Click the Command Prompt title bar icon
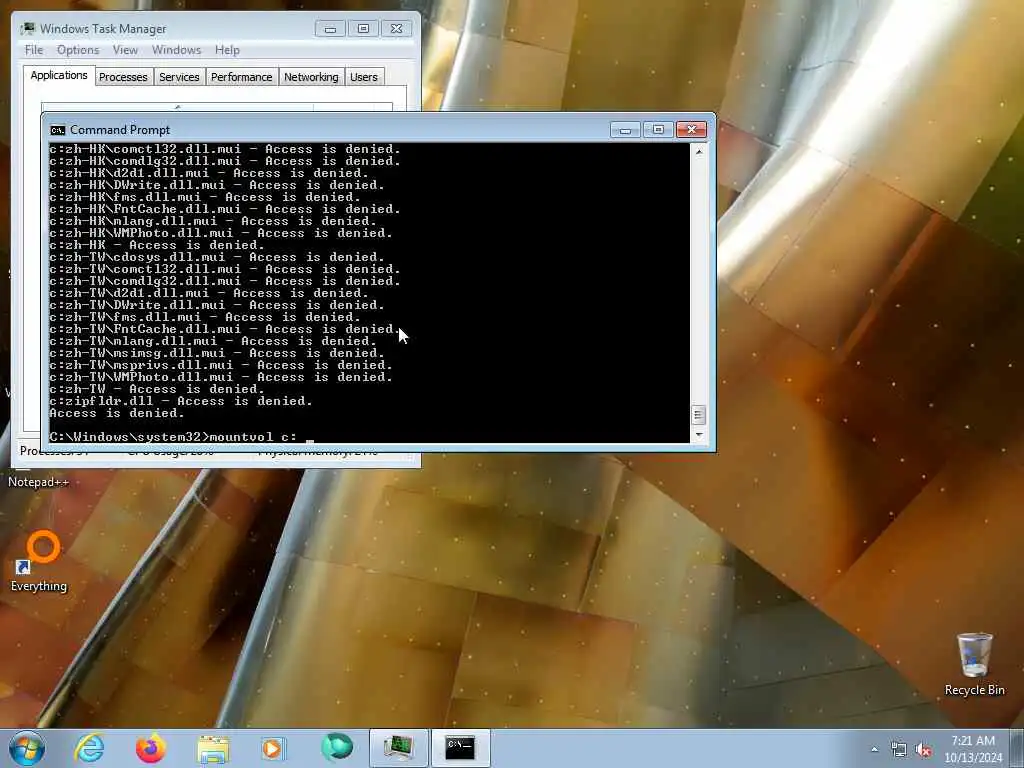1024x768 pixels. point(57,130)
